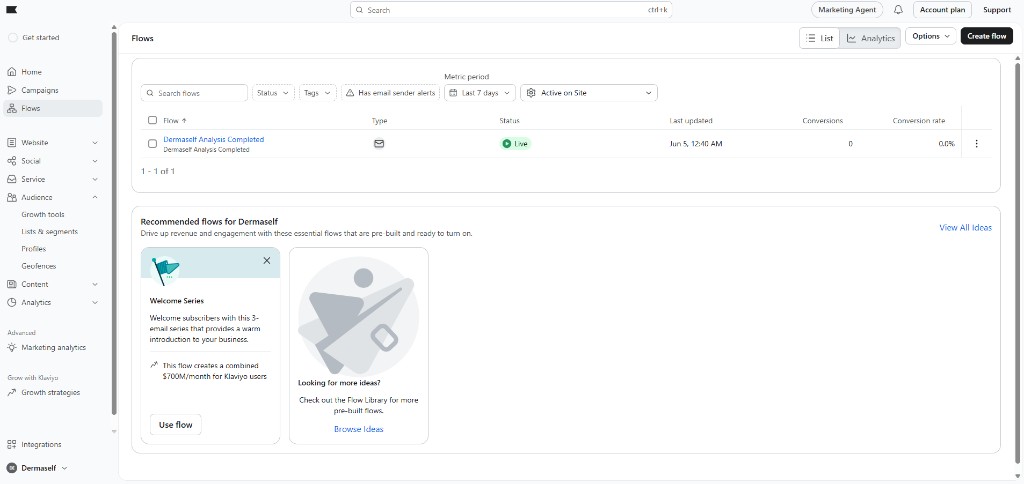Open the Account plan button

click(x=942, y=10)
